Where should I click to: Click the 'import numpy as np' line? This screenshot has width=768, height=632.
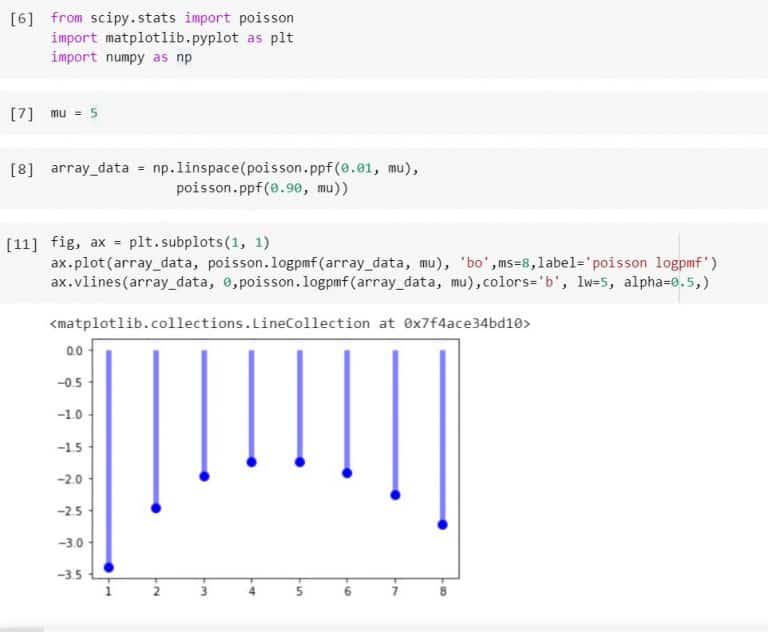[121, 57]
